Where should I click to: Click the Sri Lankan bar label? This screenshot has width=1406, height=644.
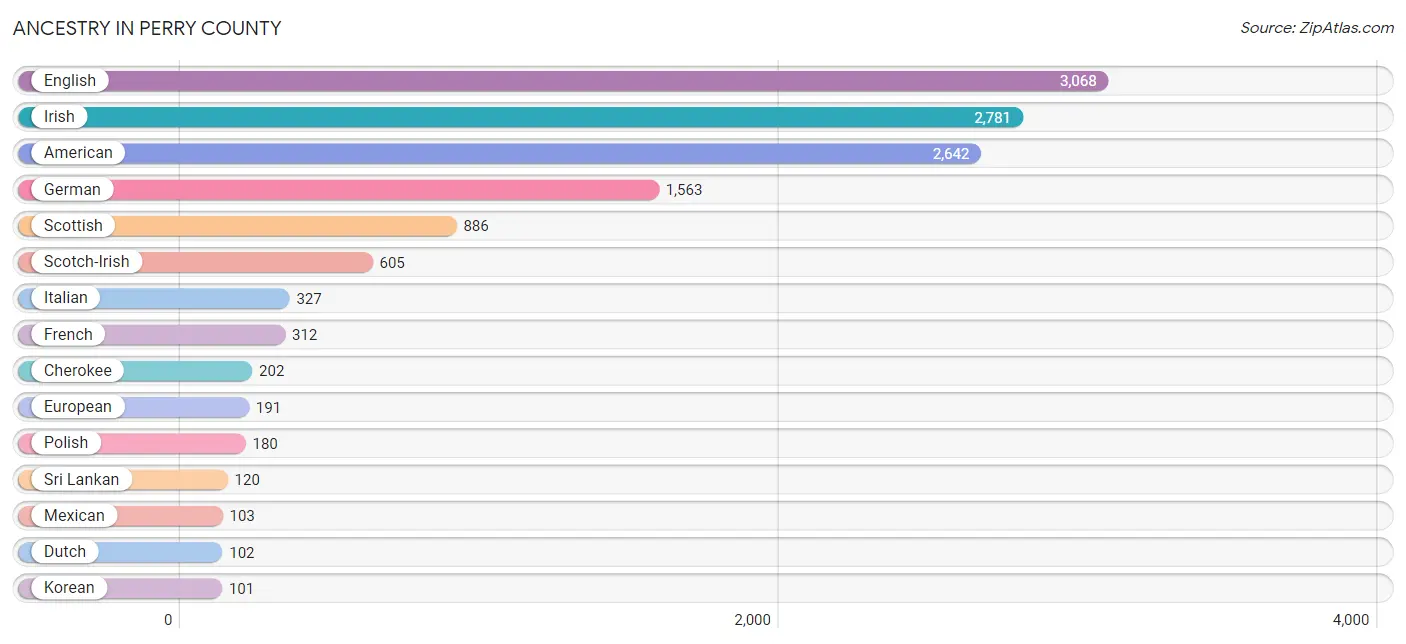[81, 479]
